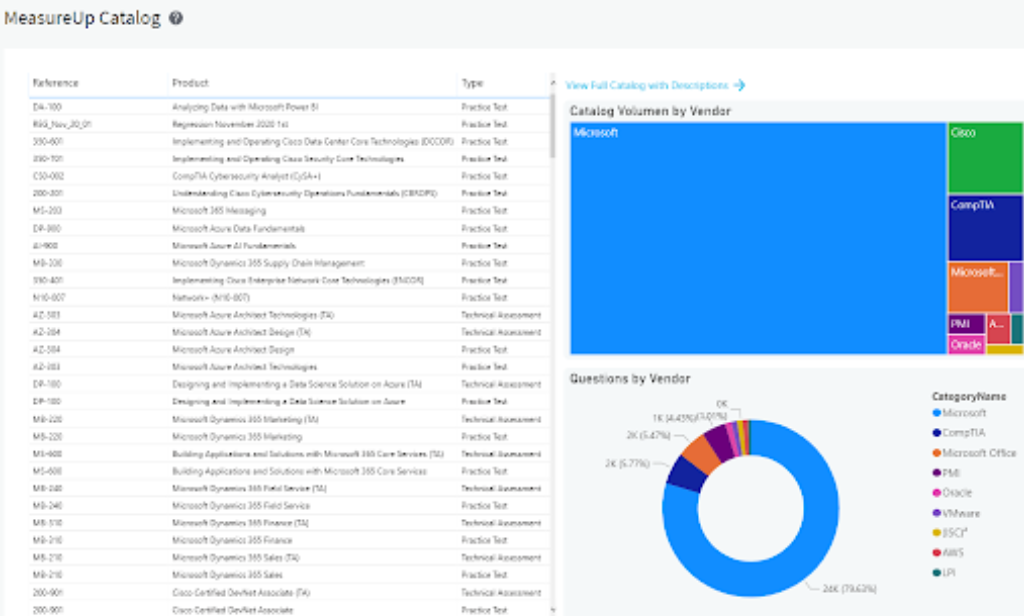1024x616 pixels.
Task: Select the Microsoft Dynamics 365 Finance (TA) row
Action: click(289, 523)
